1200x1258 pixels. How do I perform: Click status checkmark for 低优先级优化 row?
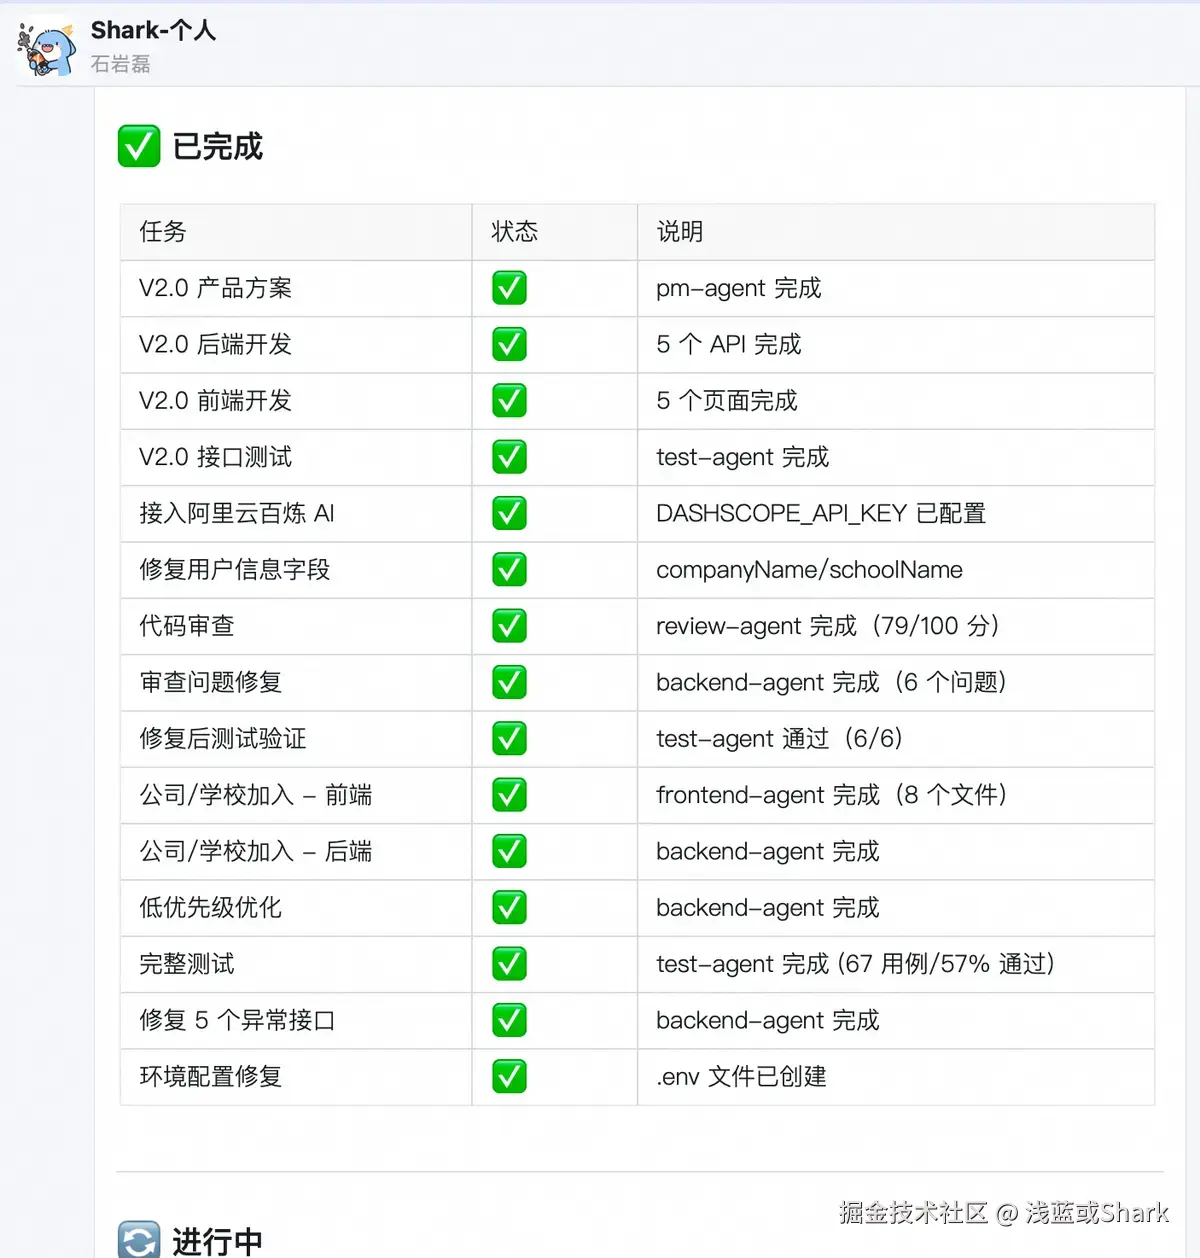pos(509,908)
